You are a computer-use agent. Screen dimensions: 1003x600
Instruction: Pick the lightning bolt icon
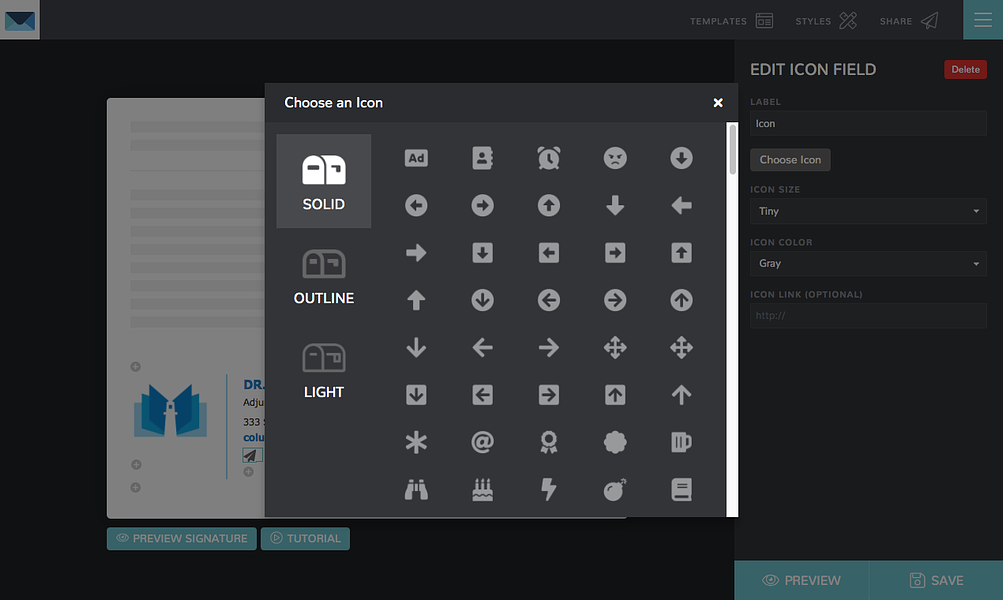[548, 489]
